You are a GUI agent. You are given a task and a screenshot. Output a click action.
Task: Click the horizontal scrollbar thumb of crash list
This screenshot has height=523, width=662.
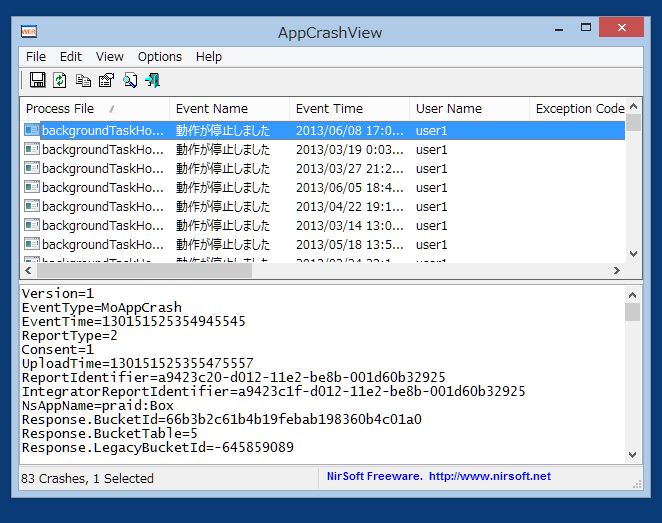[x=144, y=270]
